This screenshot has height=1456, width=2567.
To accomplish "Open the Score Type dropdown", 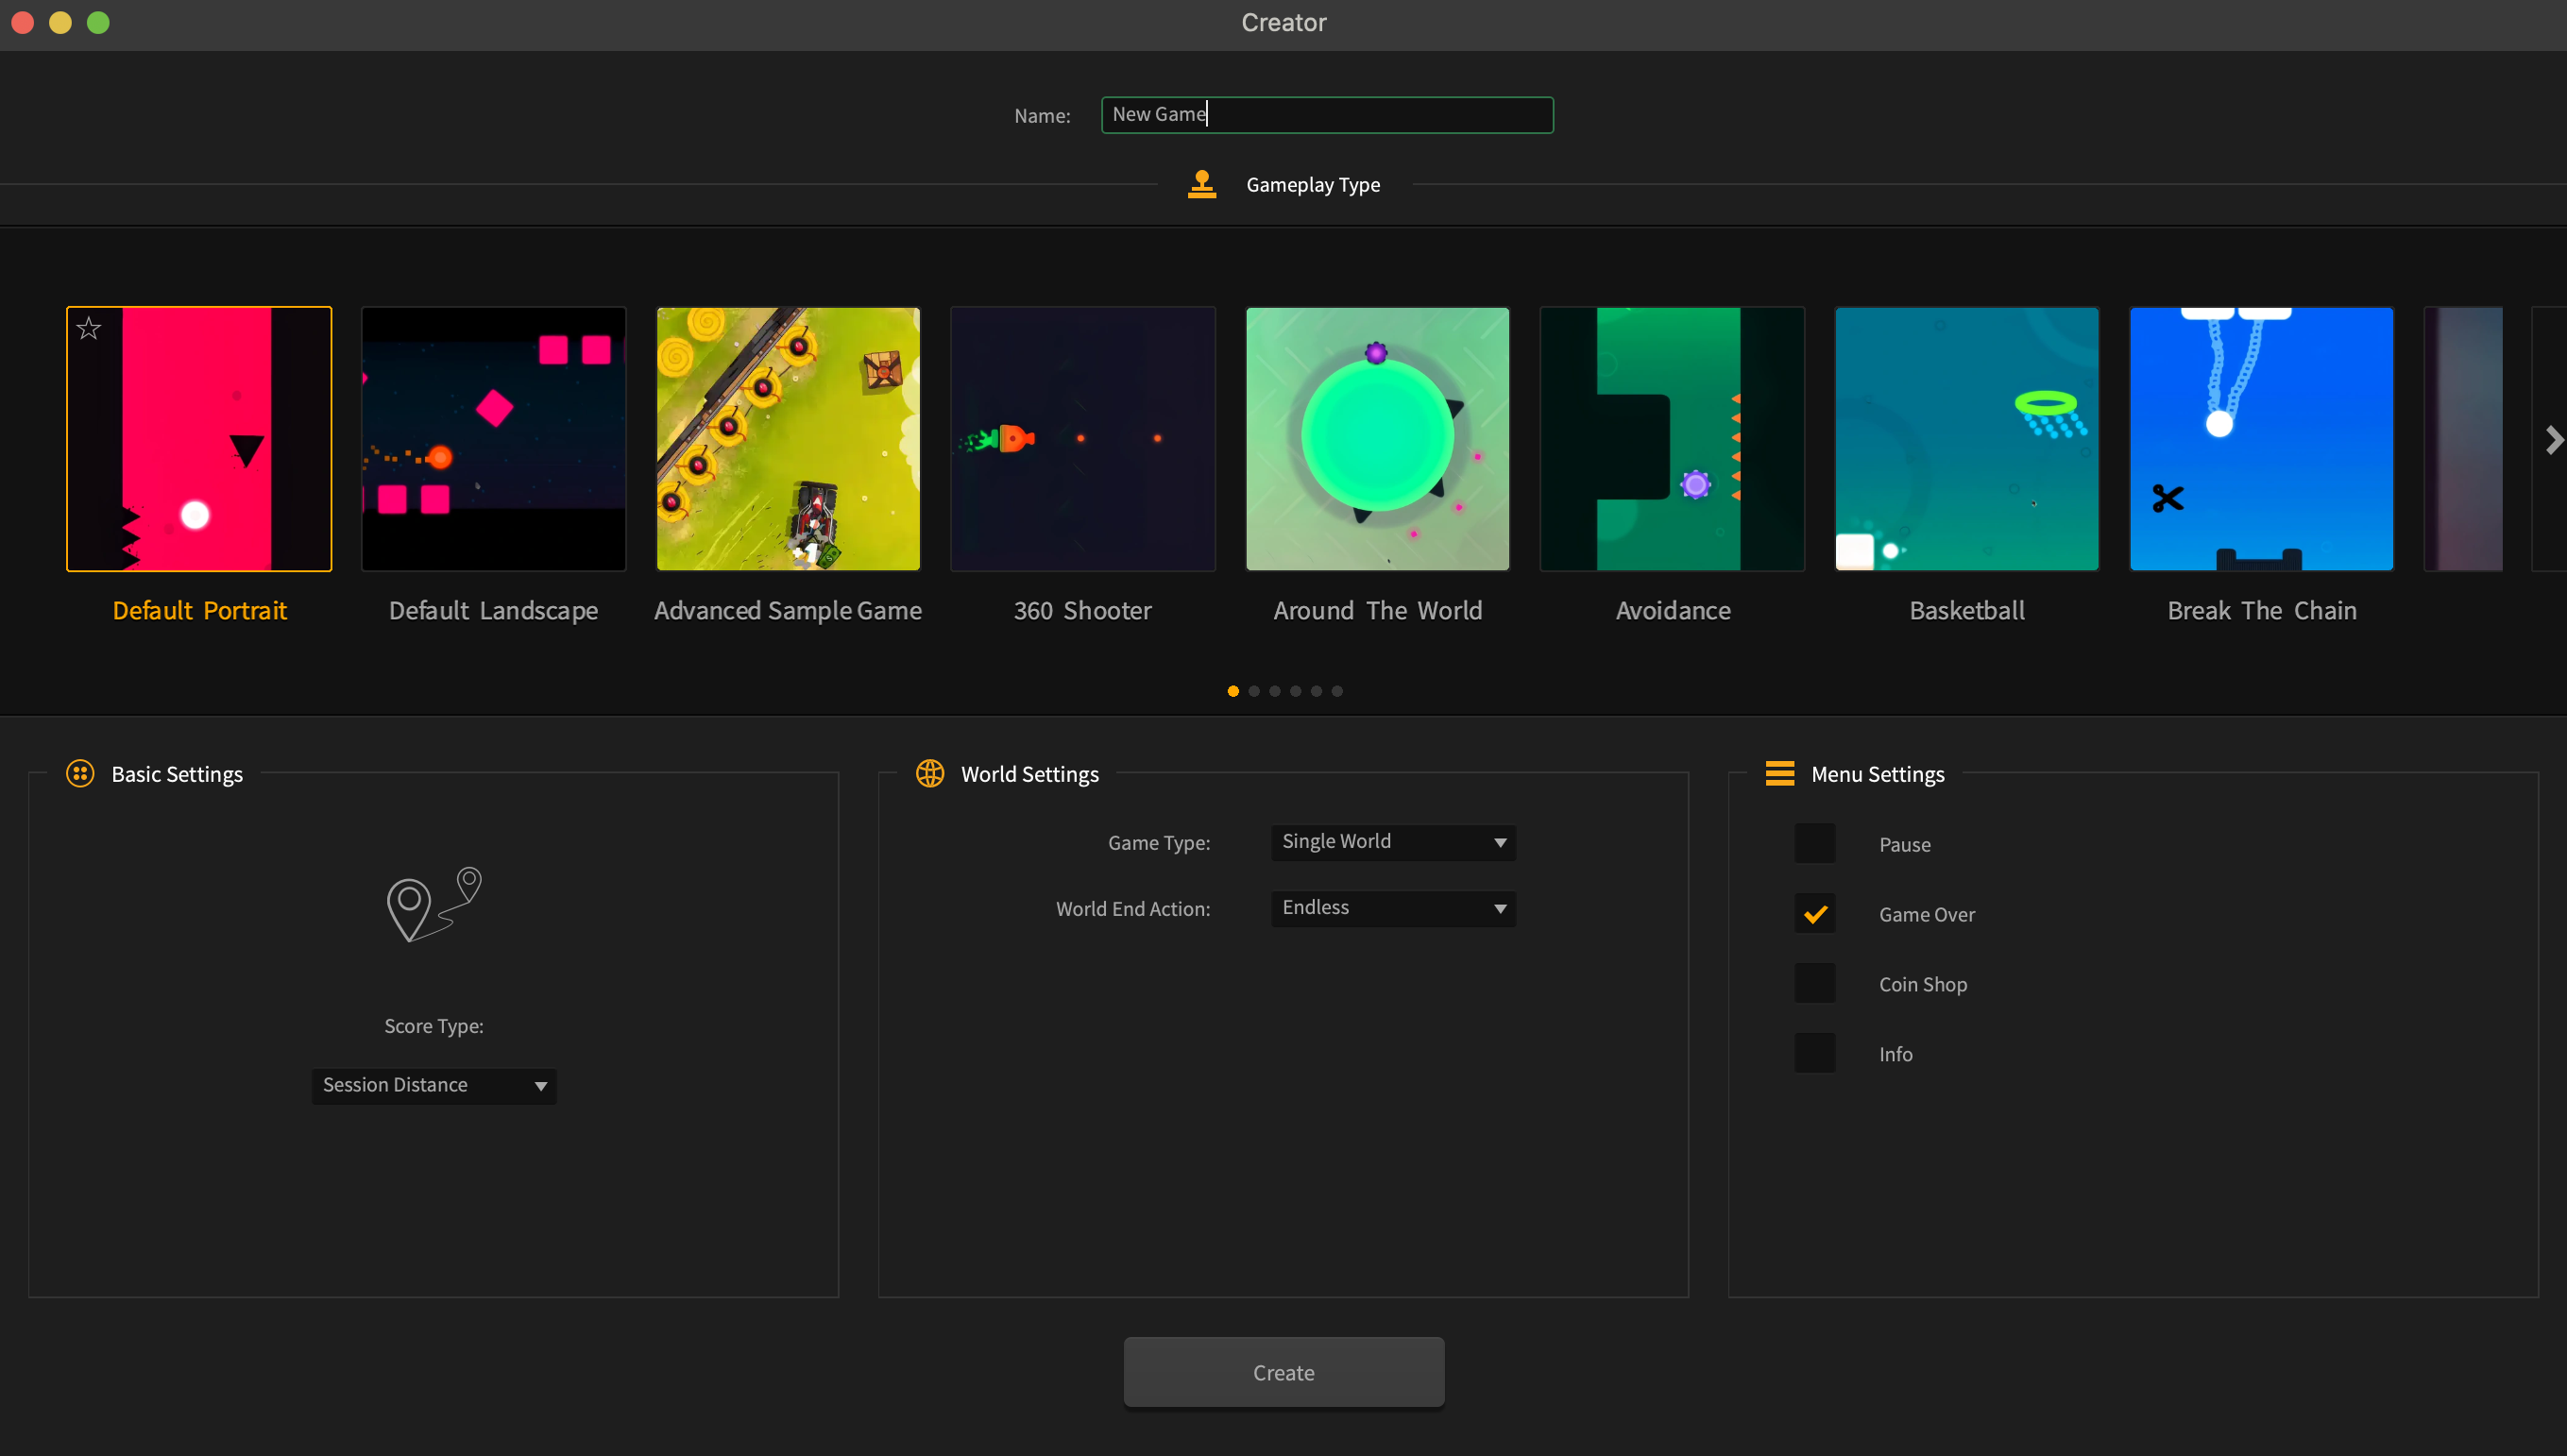I will (x=433, y=1085).
